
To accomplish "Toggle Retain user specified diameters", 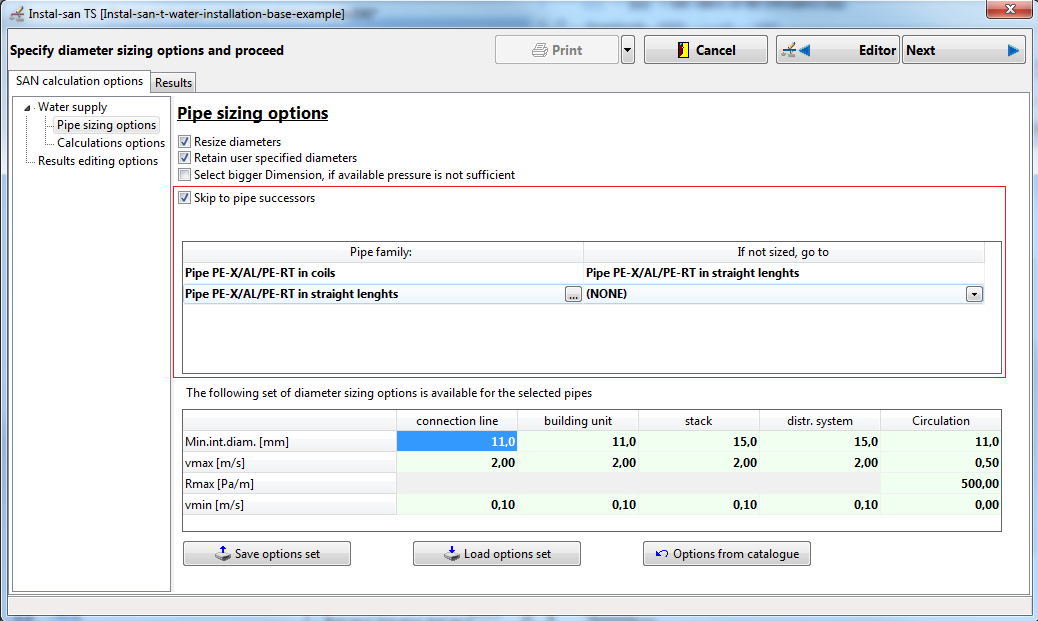I will point(185,158).
